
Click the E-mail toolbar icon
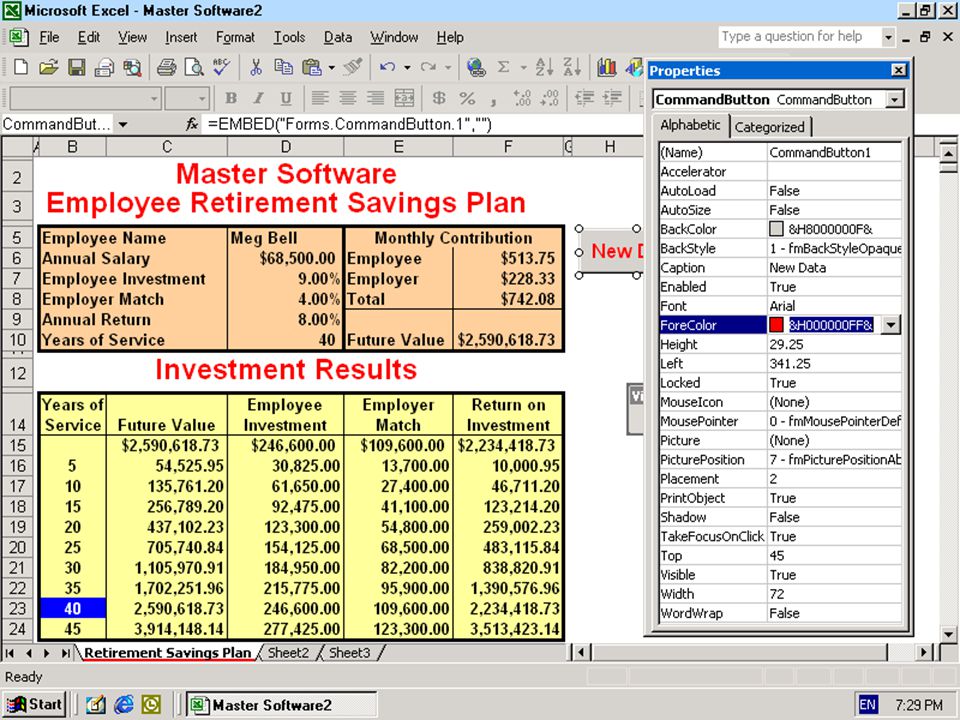coord(104,67)
